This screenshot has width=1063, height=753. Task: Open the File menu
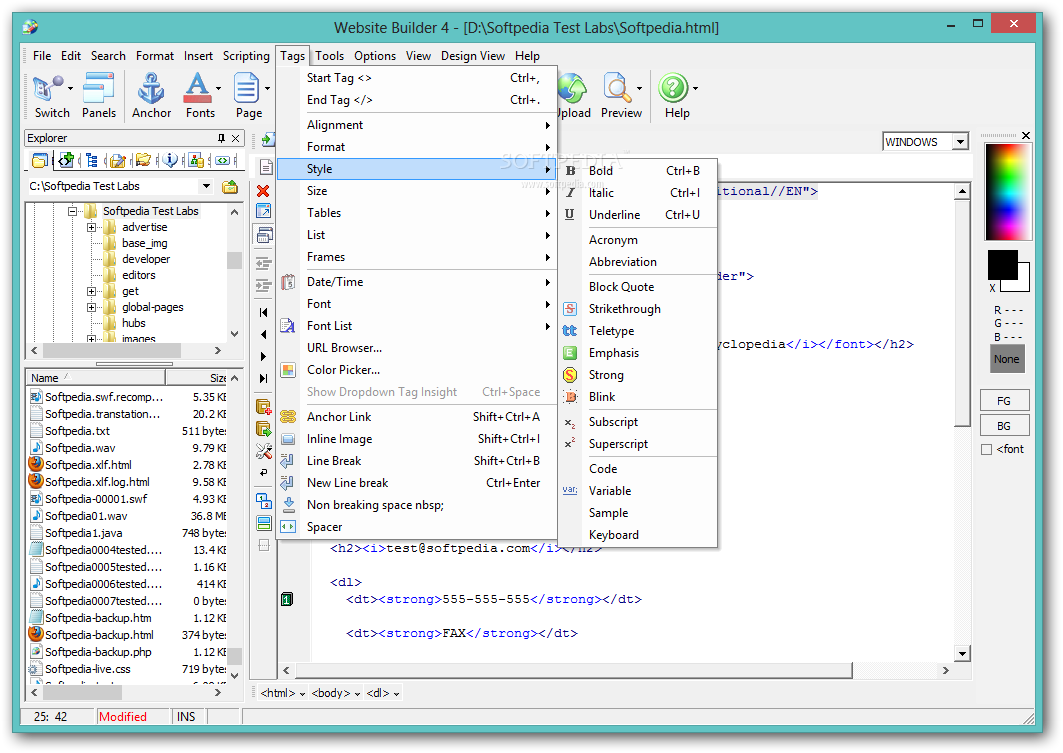point(42,56)
